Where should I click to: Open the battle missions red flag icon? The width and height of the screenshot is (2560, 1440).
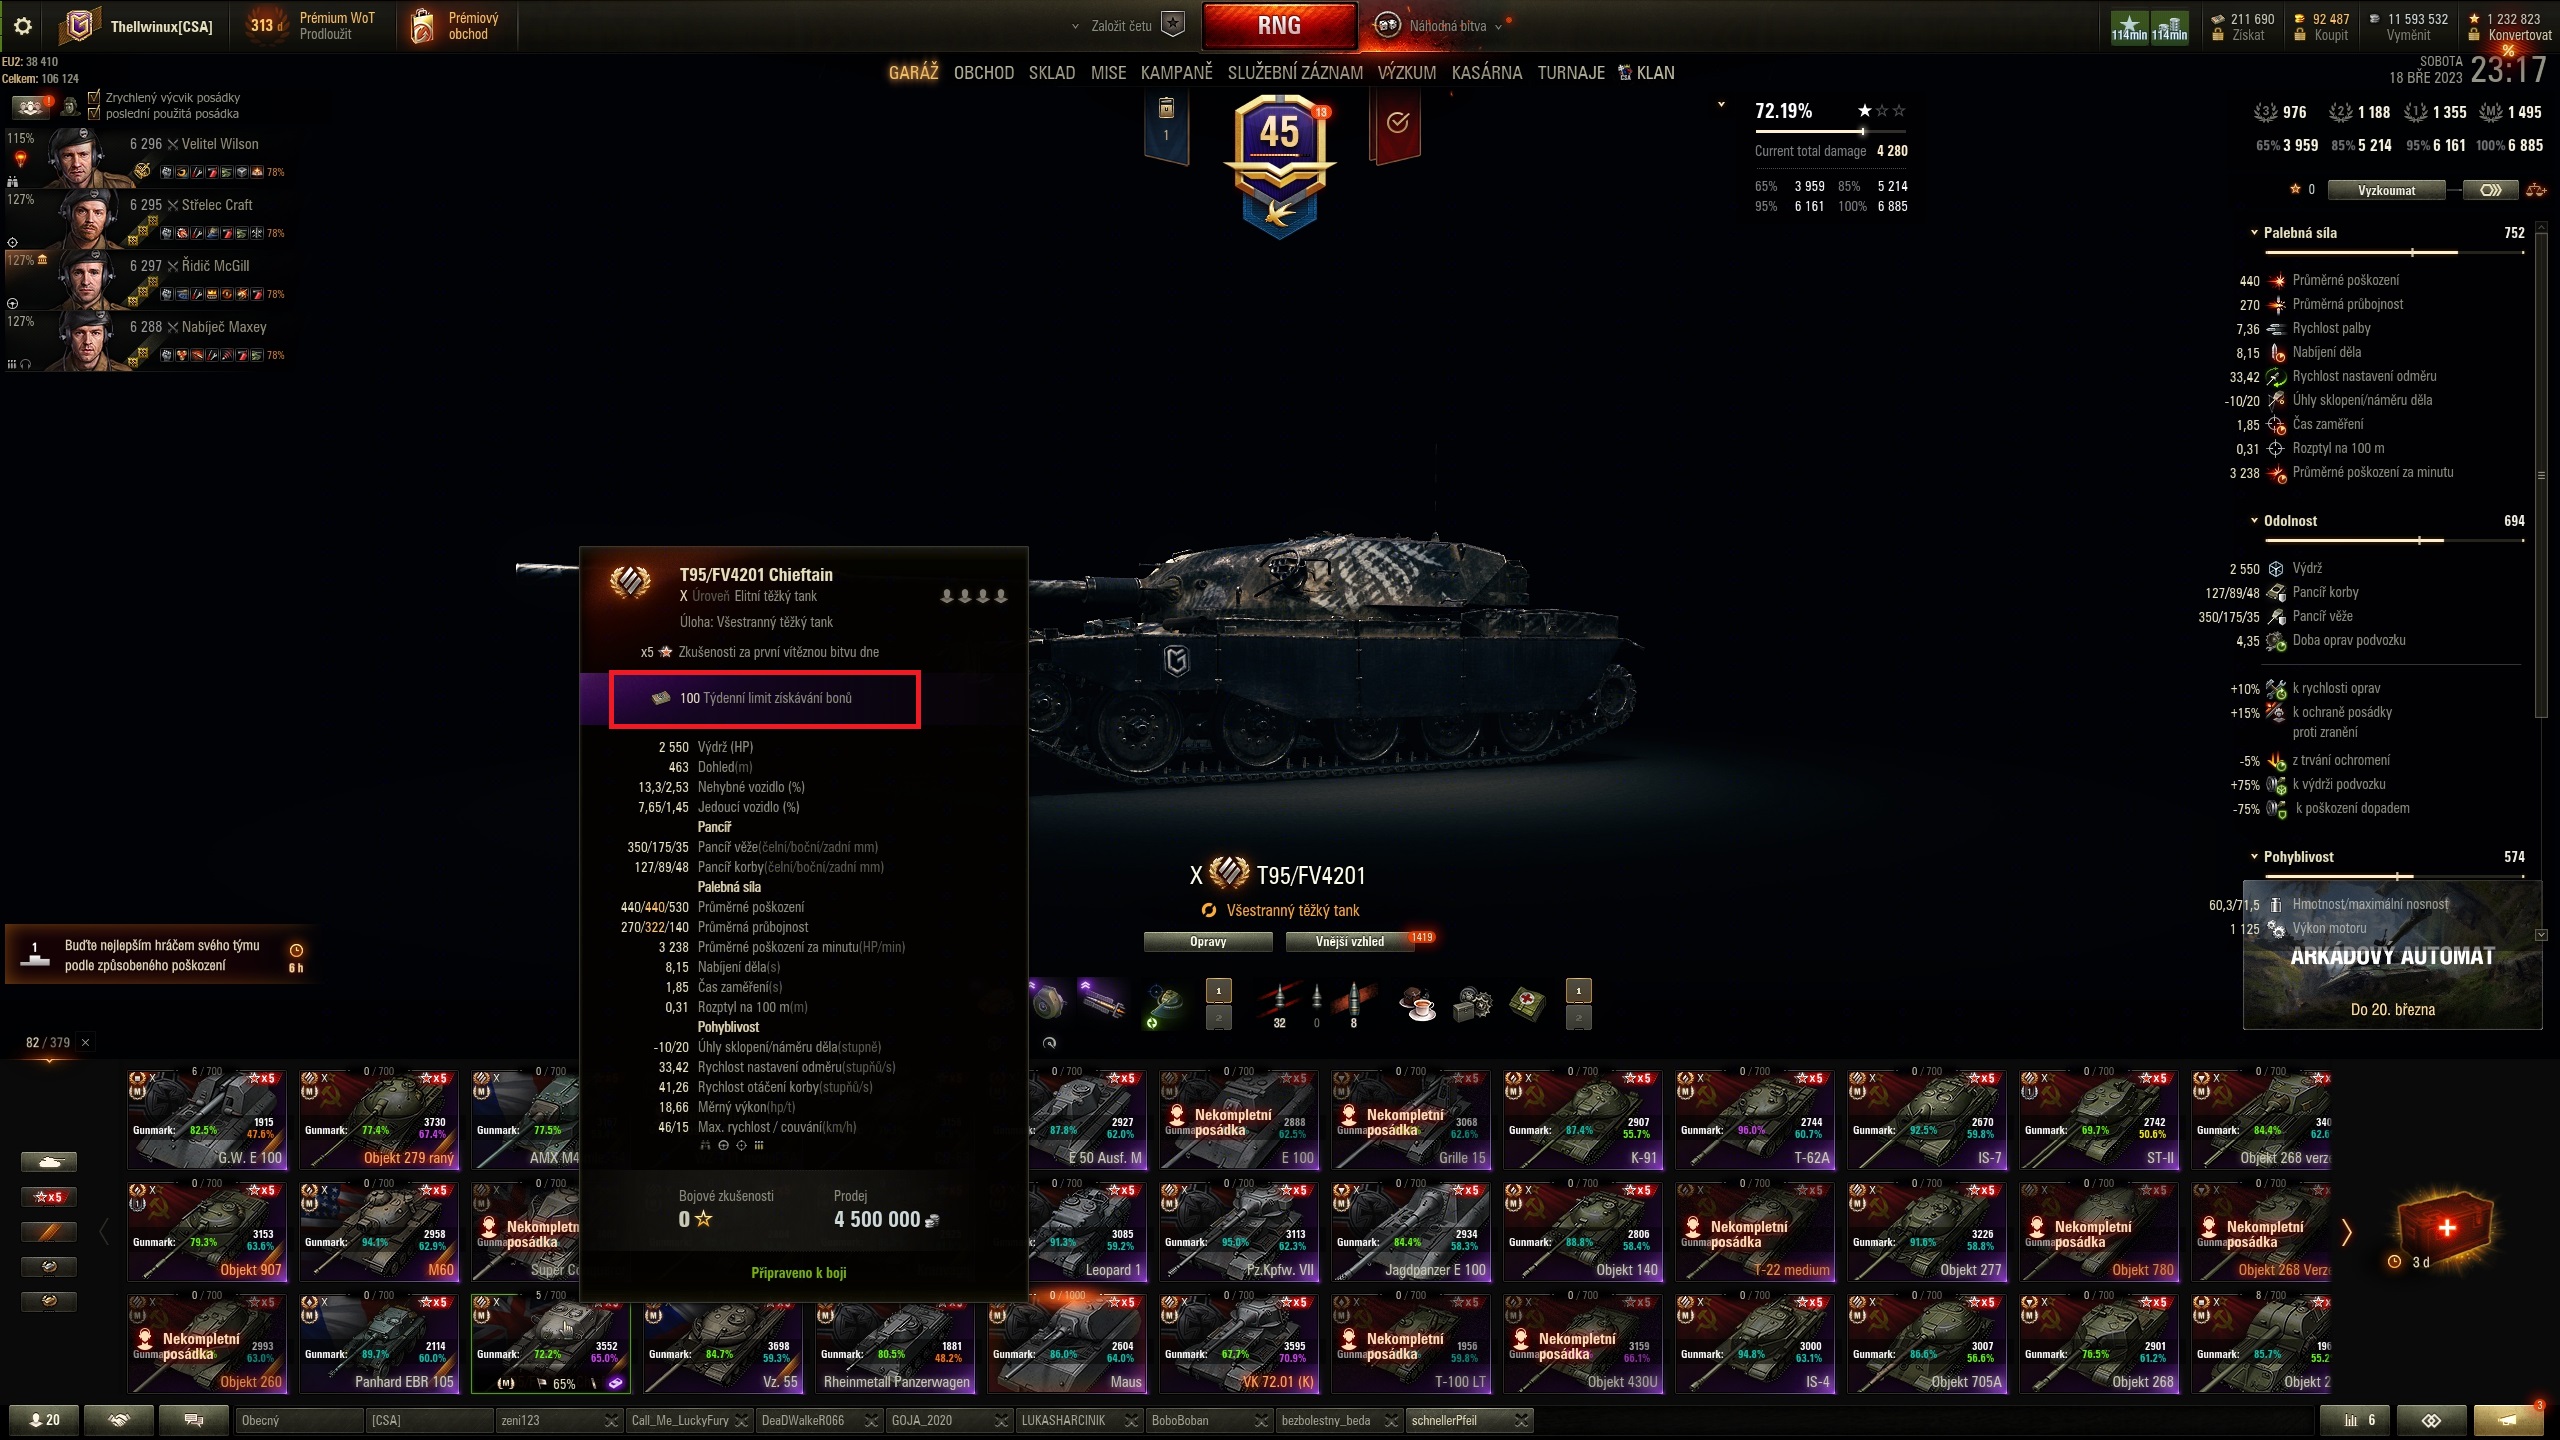[1397, 125]
